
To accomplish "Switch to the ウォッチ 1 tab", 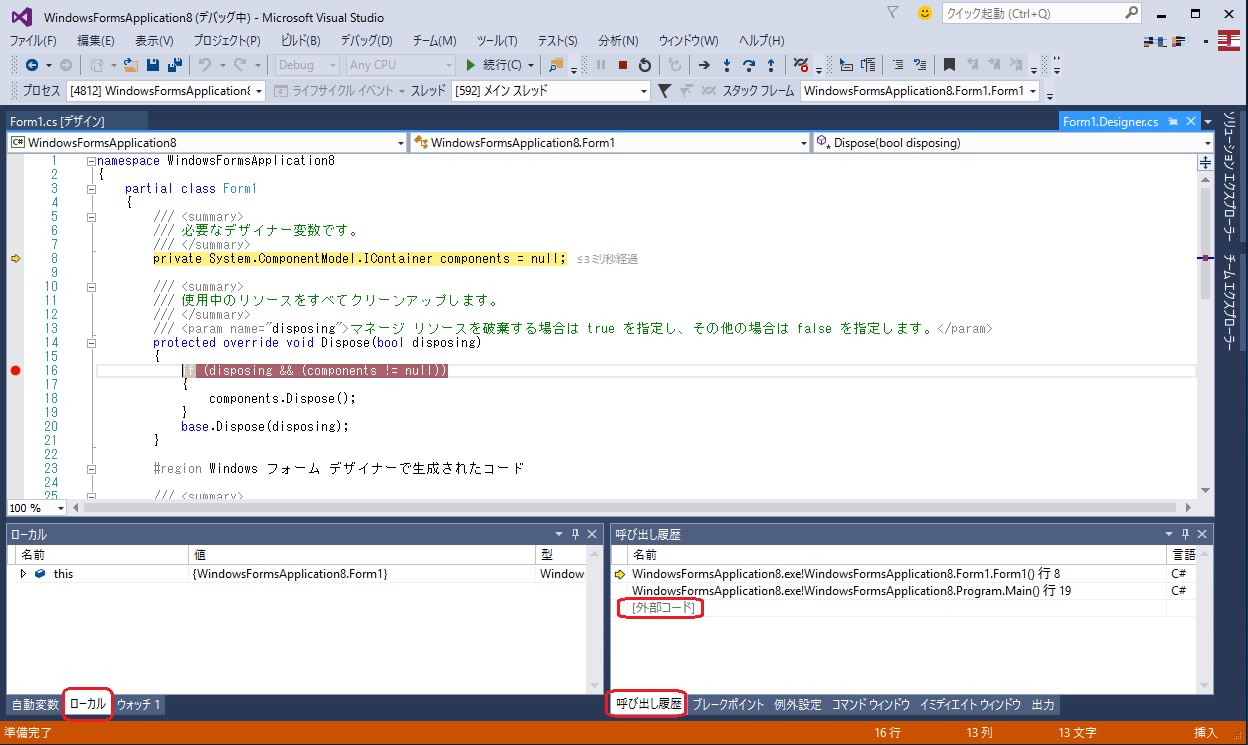I will (x=139, y=705).
